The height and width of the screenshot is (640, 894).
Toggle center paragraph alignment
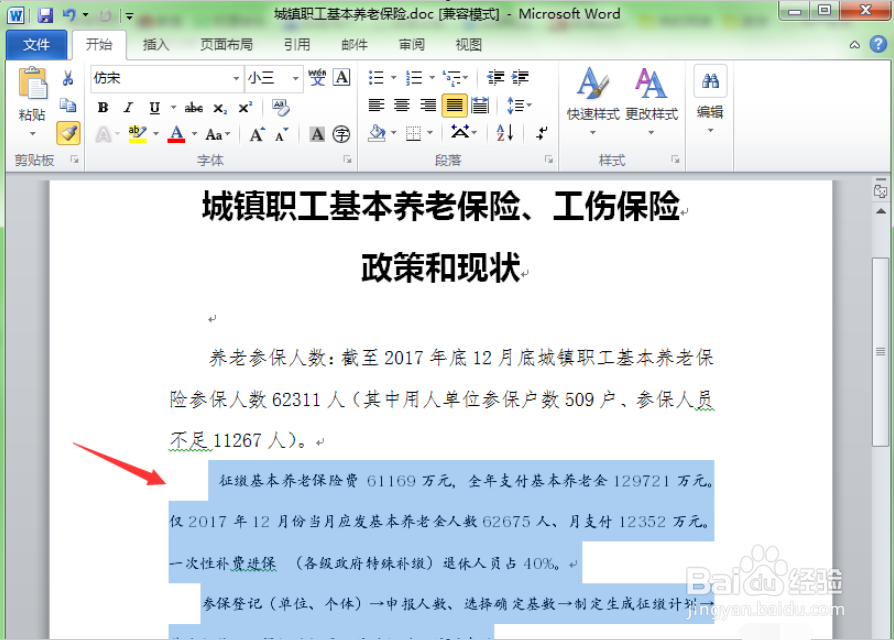point(401,105)
